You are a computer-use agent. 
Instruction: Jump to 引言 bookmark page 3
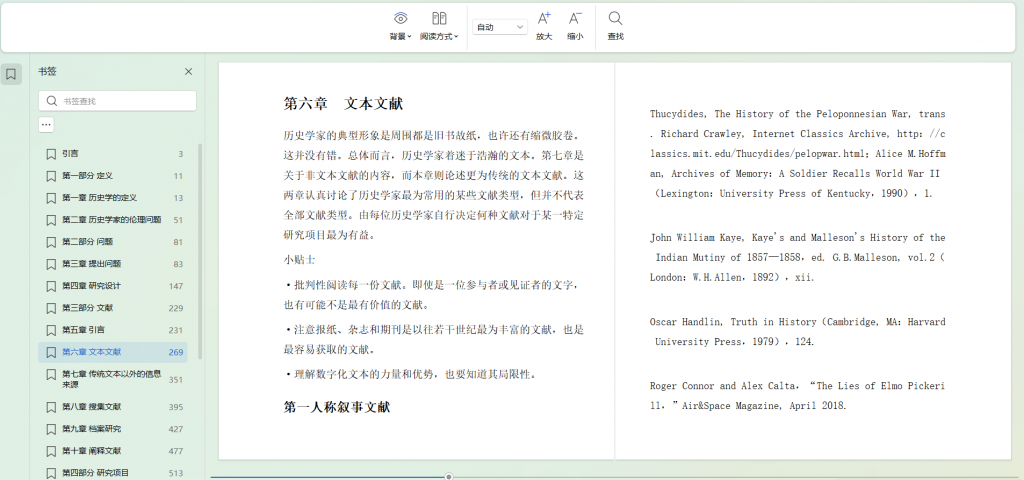112,154
